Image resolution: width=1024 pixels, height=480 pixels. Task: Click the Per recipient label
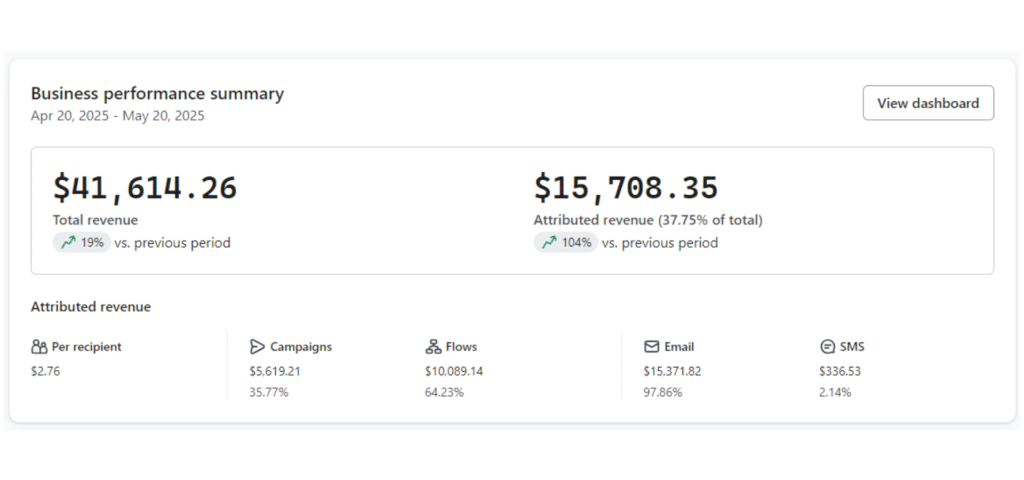pyautogui.click(x=87, y=347)
